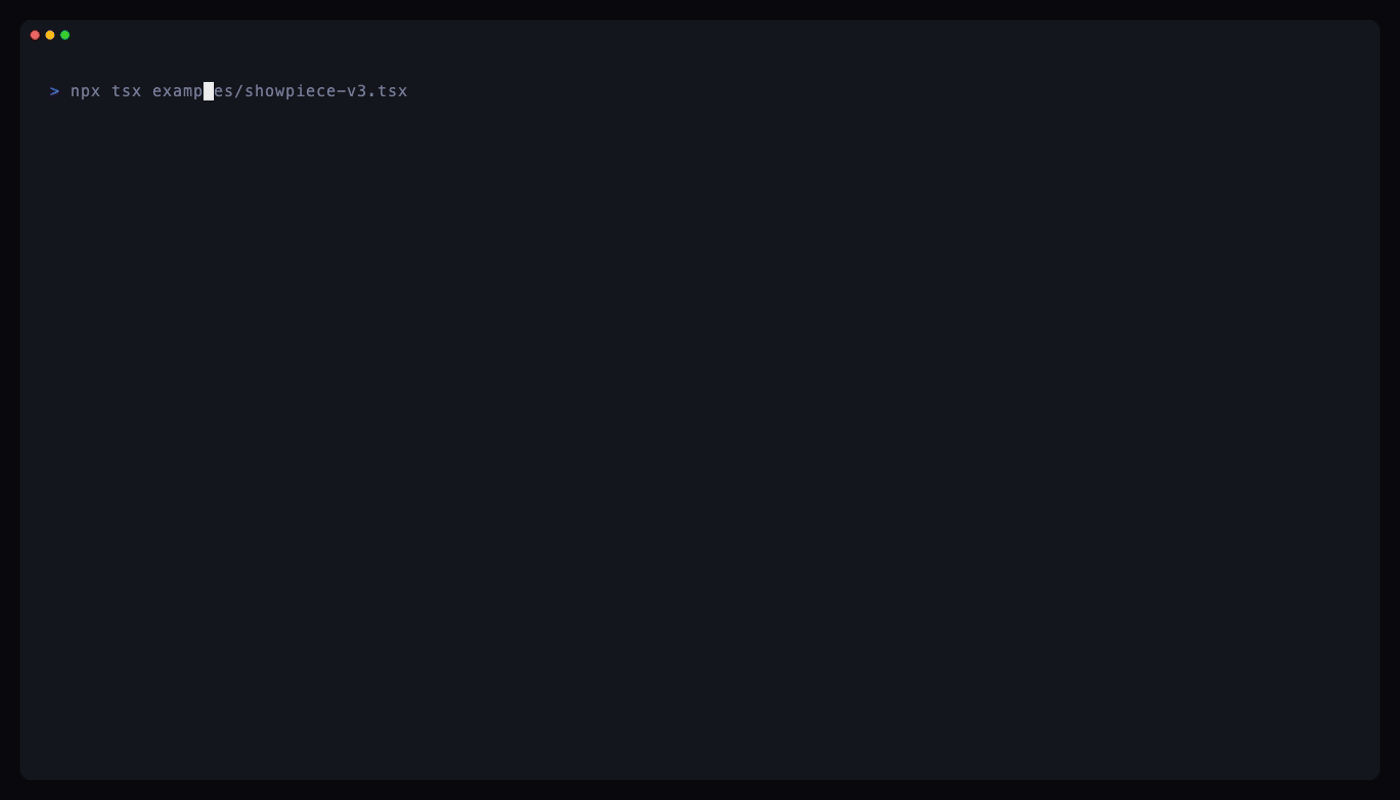Screen dimensions: 1400x800
Task: Click the dark backdrop outside the terminal window
Action: [x=700, y=790]
